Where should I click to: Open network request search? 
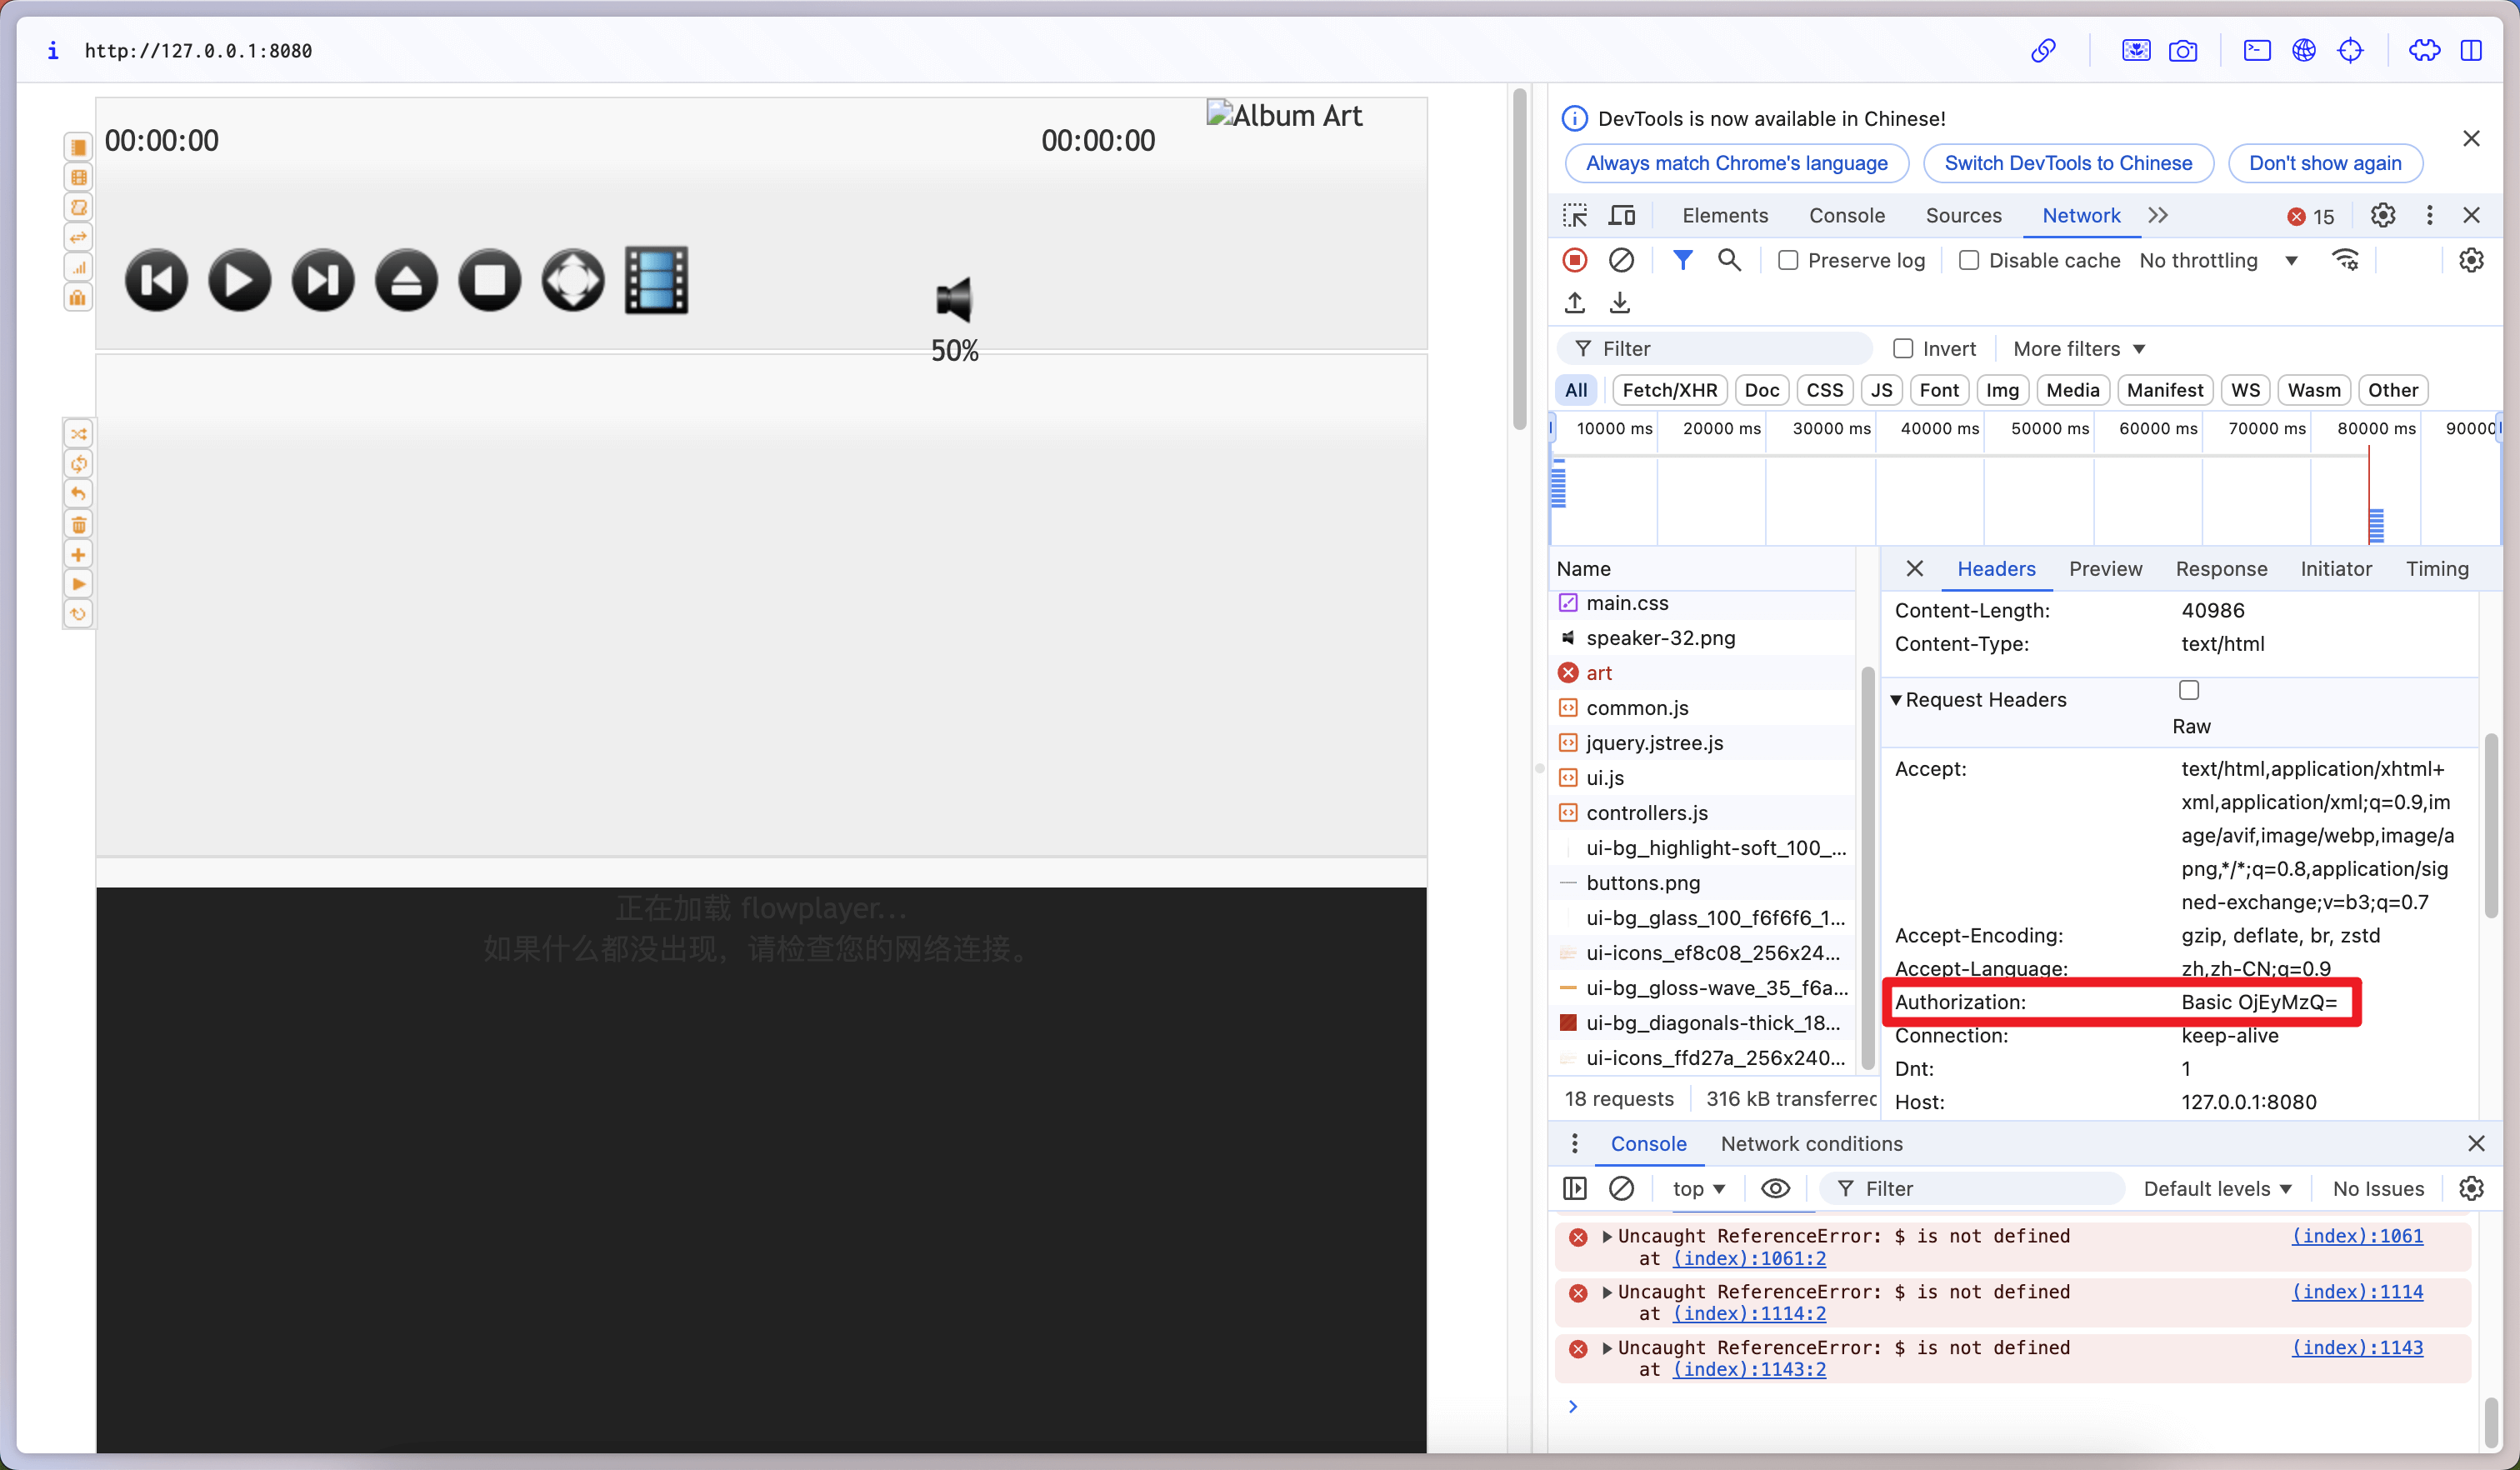pos(1730,259)
